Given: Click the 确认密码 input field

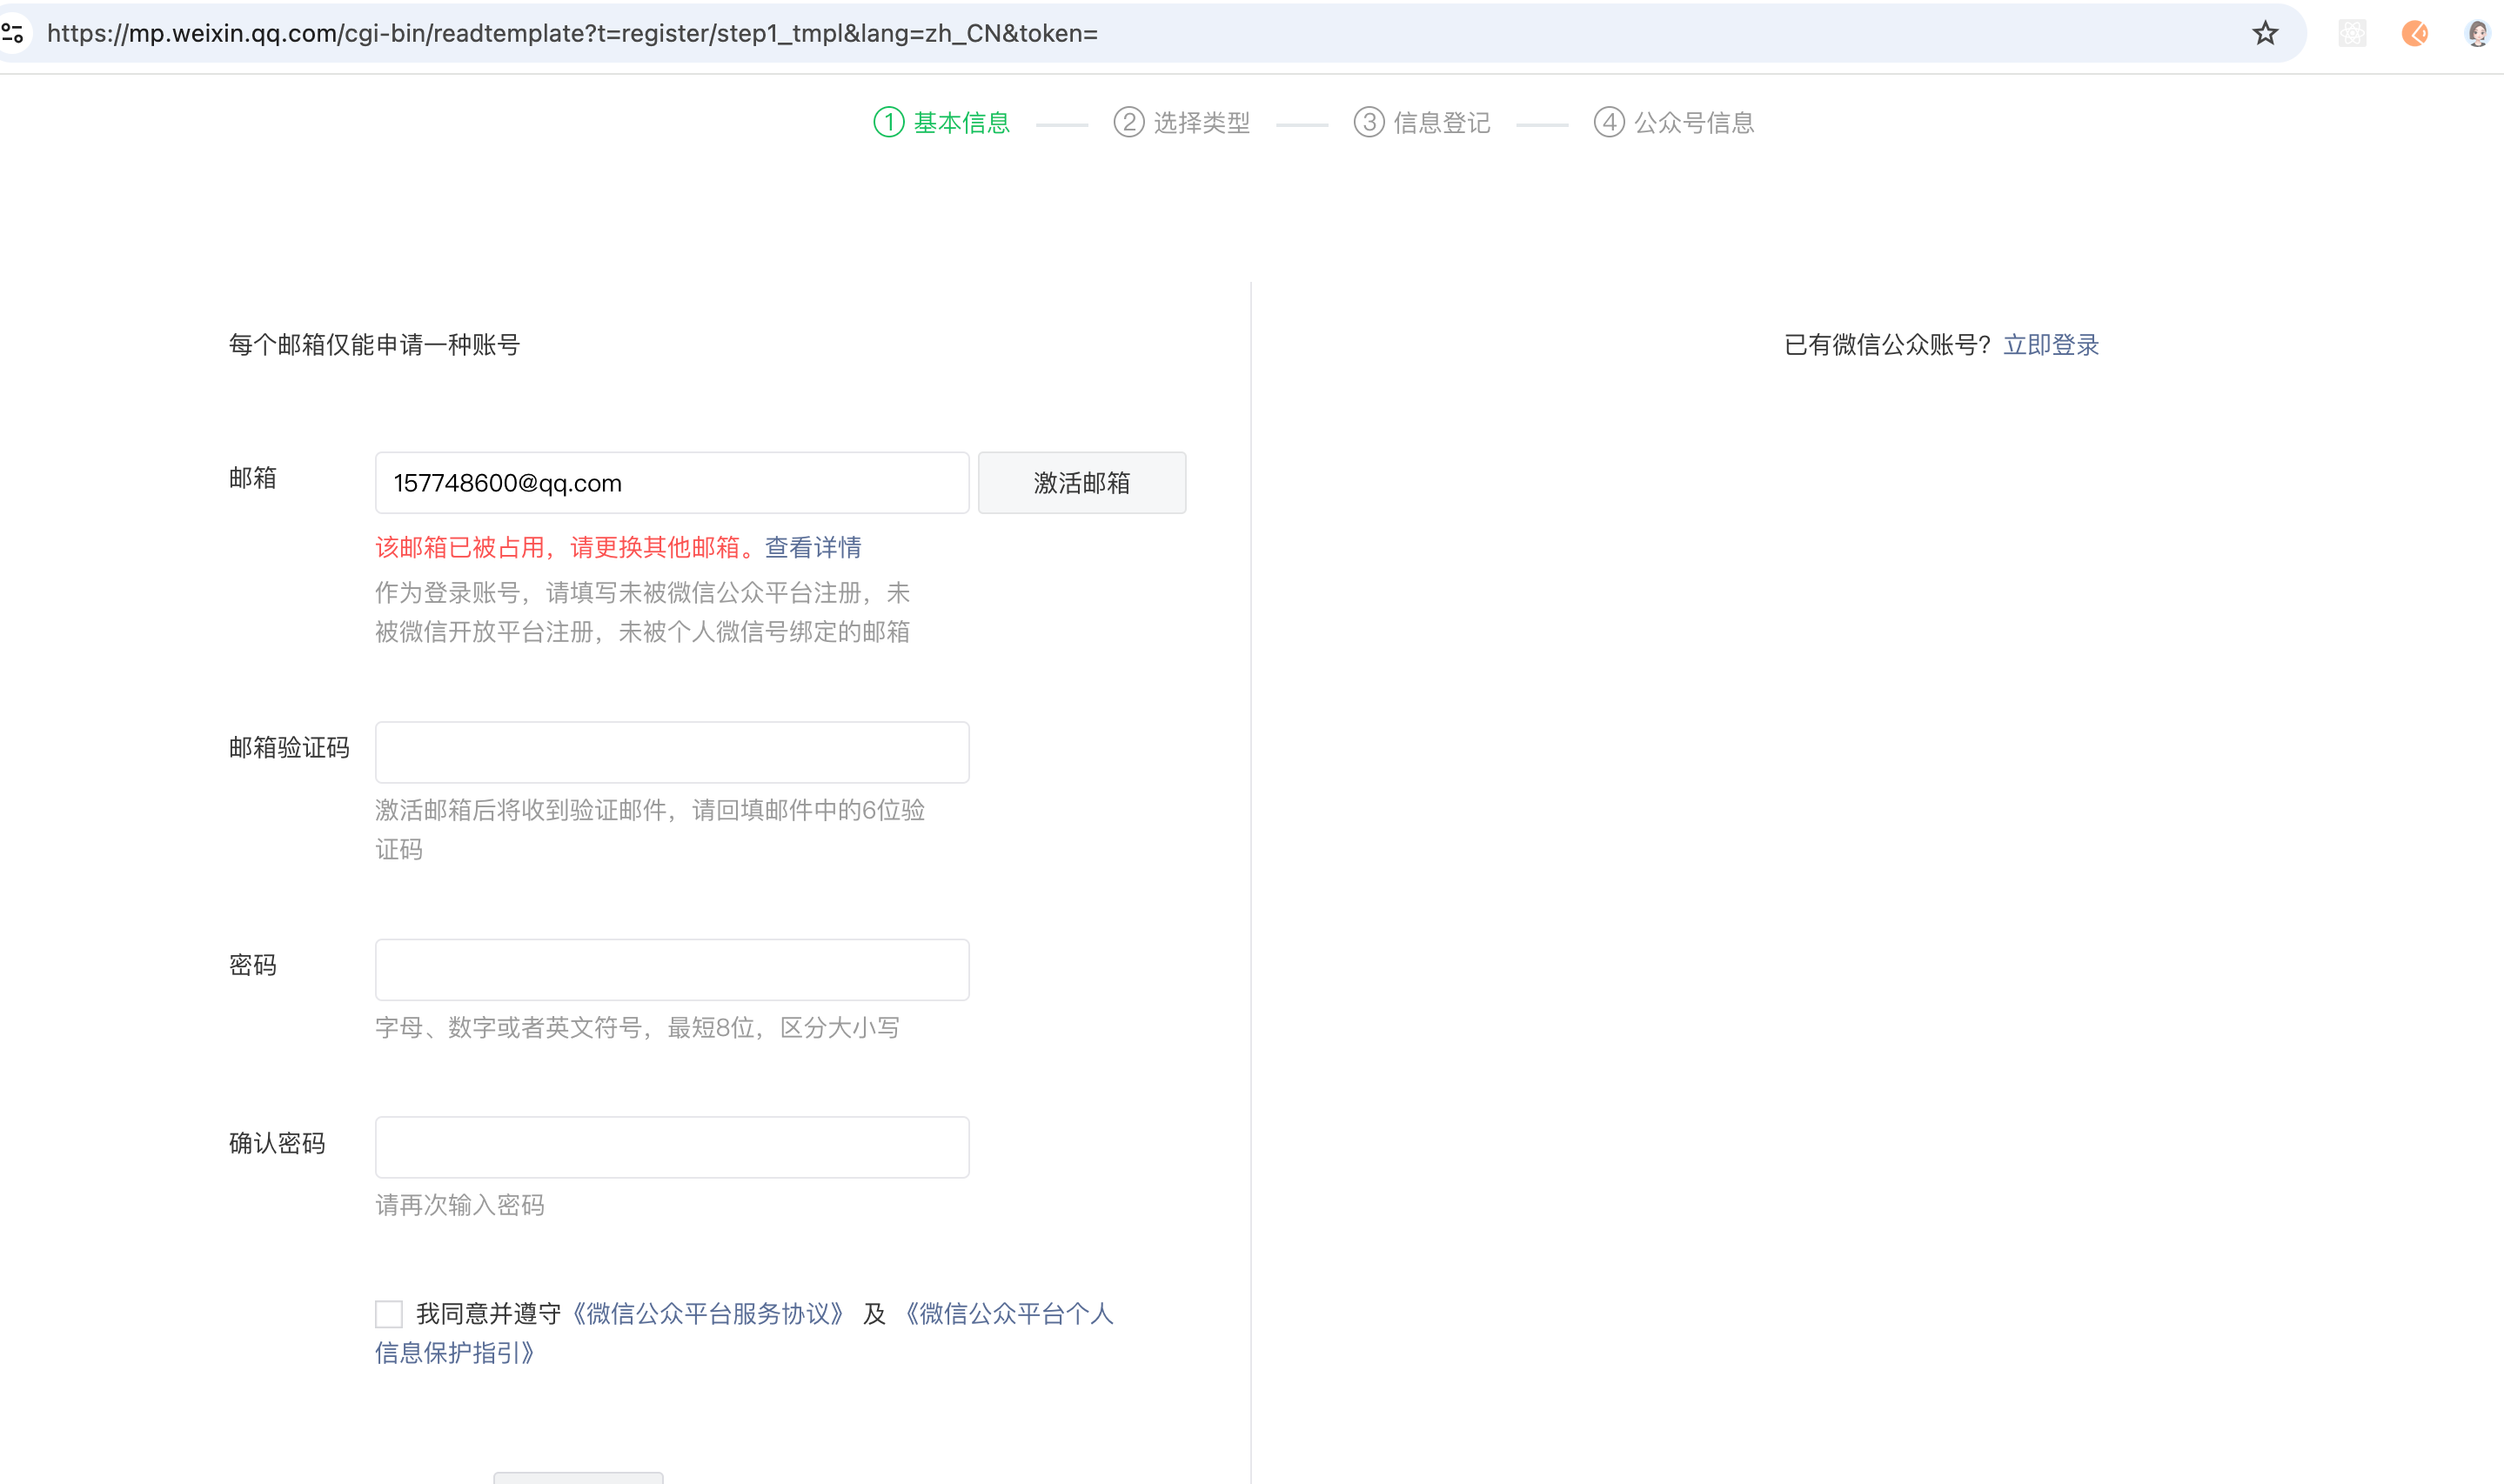Looking at the screenshot, I should [671, 1147].
